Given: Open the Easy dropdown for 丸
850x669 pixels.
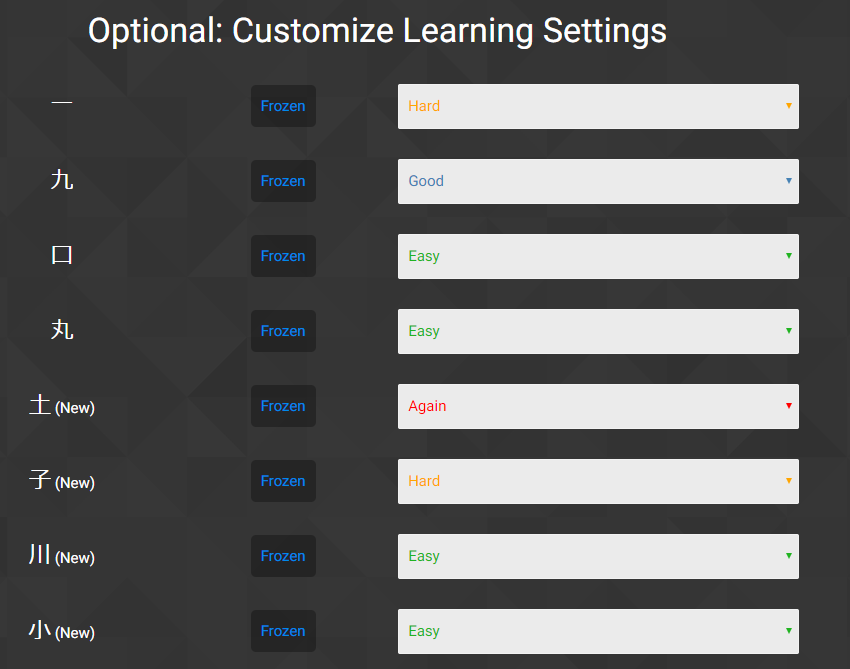Looking at the screenshot, I should point(598,331).
